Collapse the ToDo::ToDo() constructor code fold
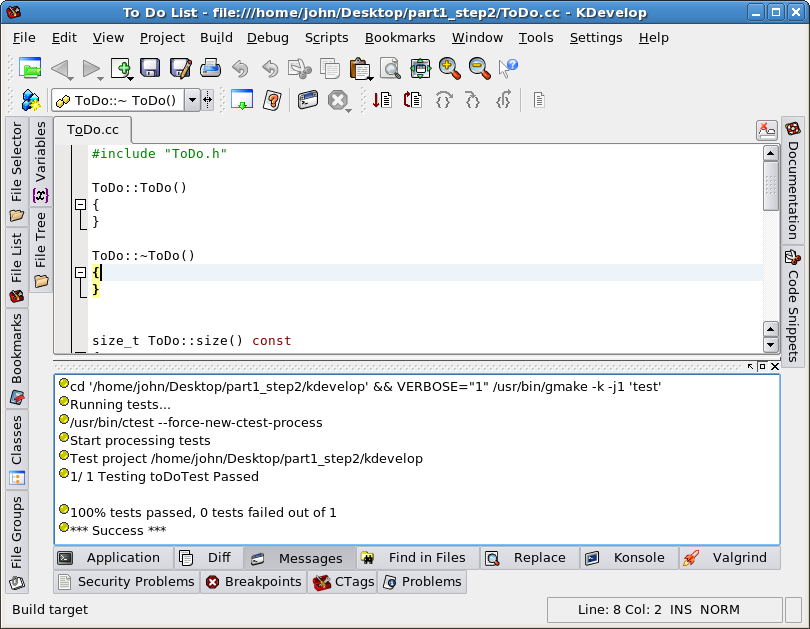This screenshot has height=629, width=810. [81, 205]
